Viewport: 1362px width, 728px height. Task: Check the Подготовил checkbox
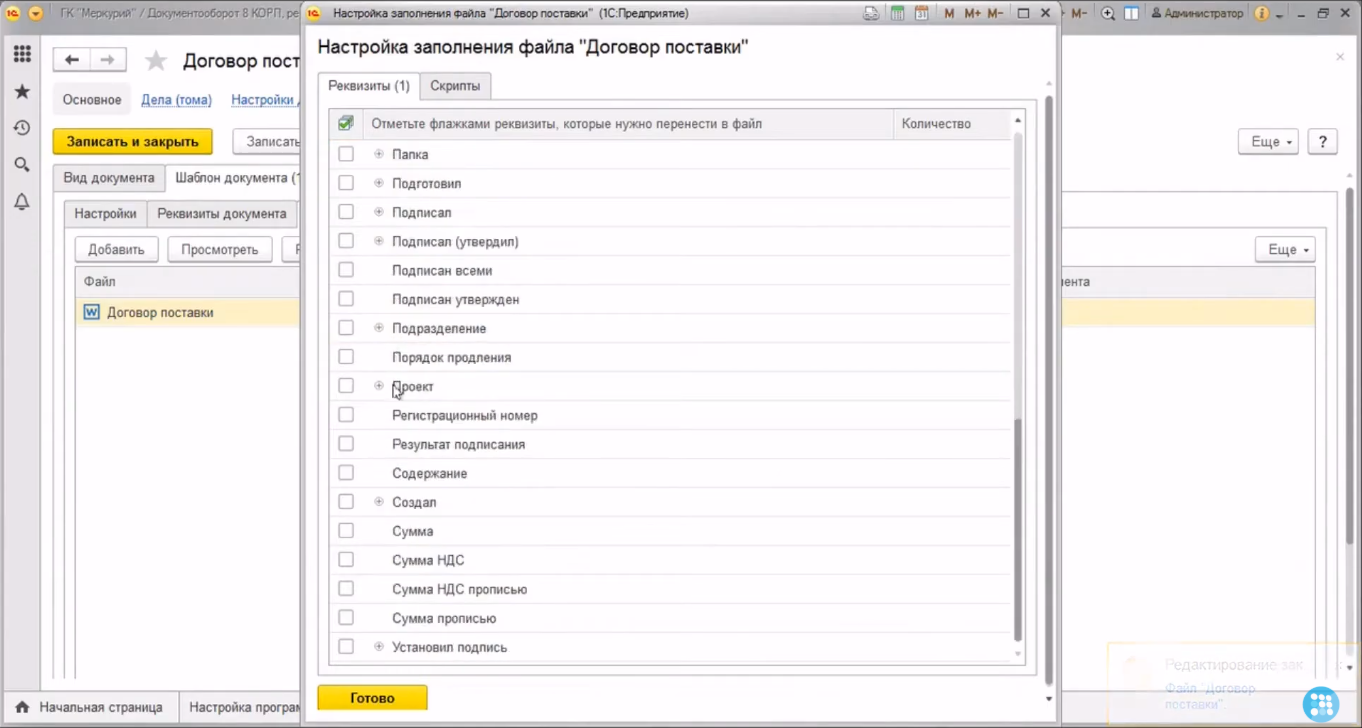pos(346,183)
